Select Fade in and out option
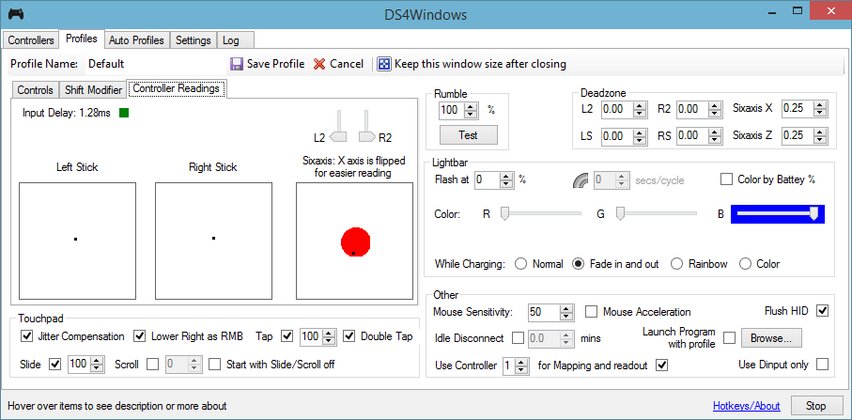The image size is (852, 420). (578, 264)
